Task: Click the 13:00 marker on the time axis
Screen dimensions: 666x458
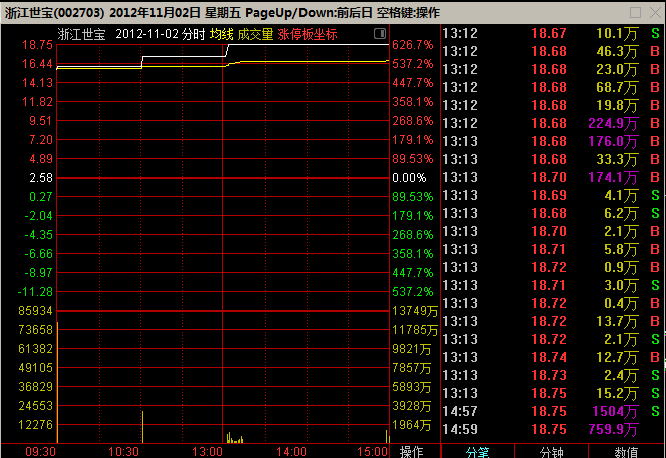Action: pos(208,451)
